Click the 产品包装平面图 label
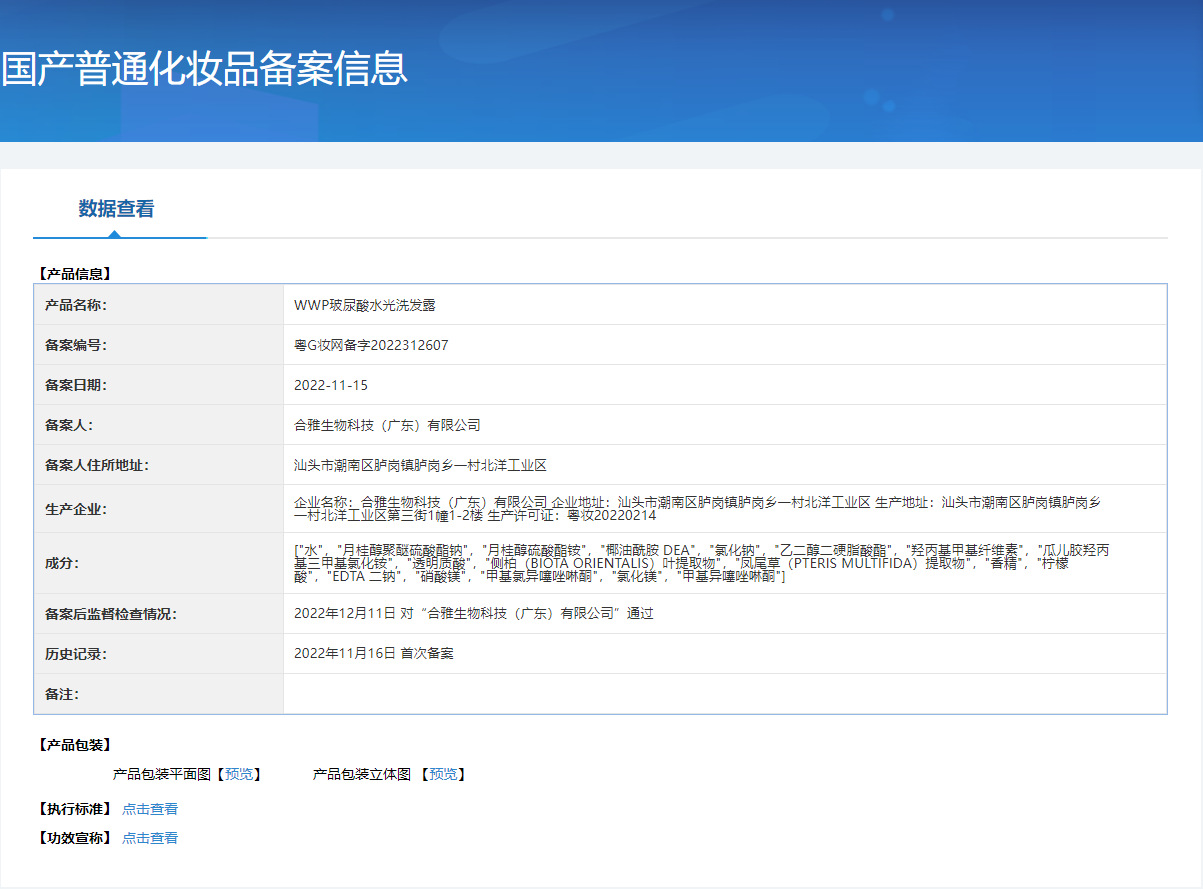This screenshot has width=1203, height=889. pyautogui.click(x=162, y=774)
